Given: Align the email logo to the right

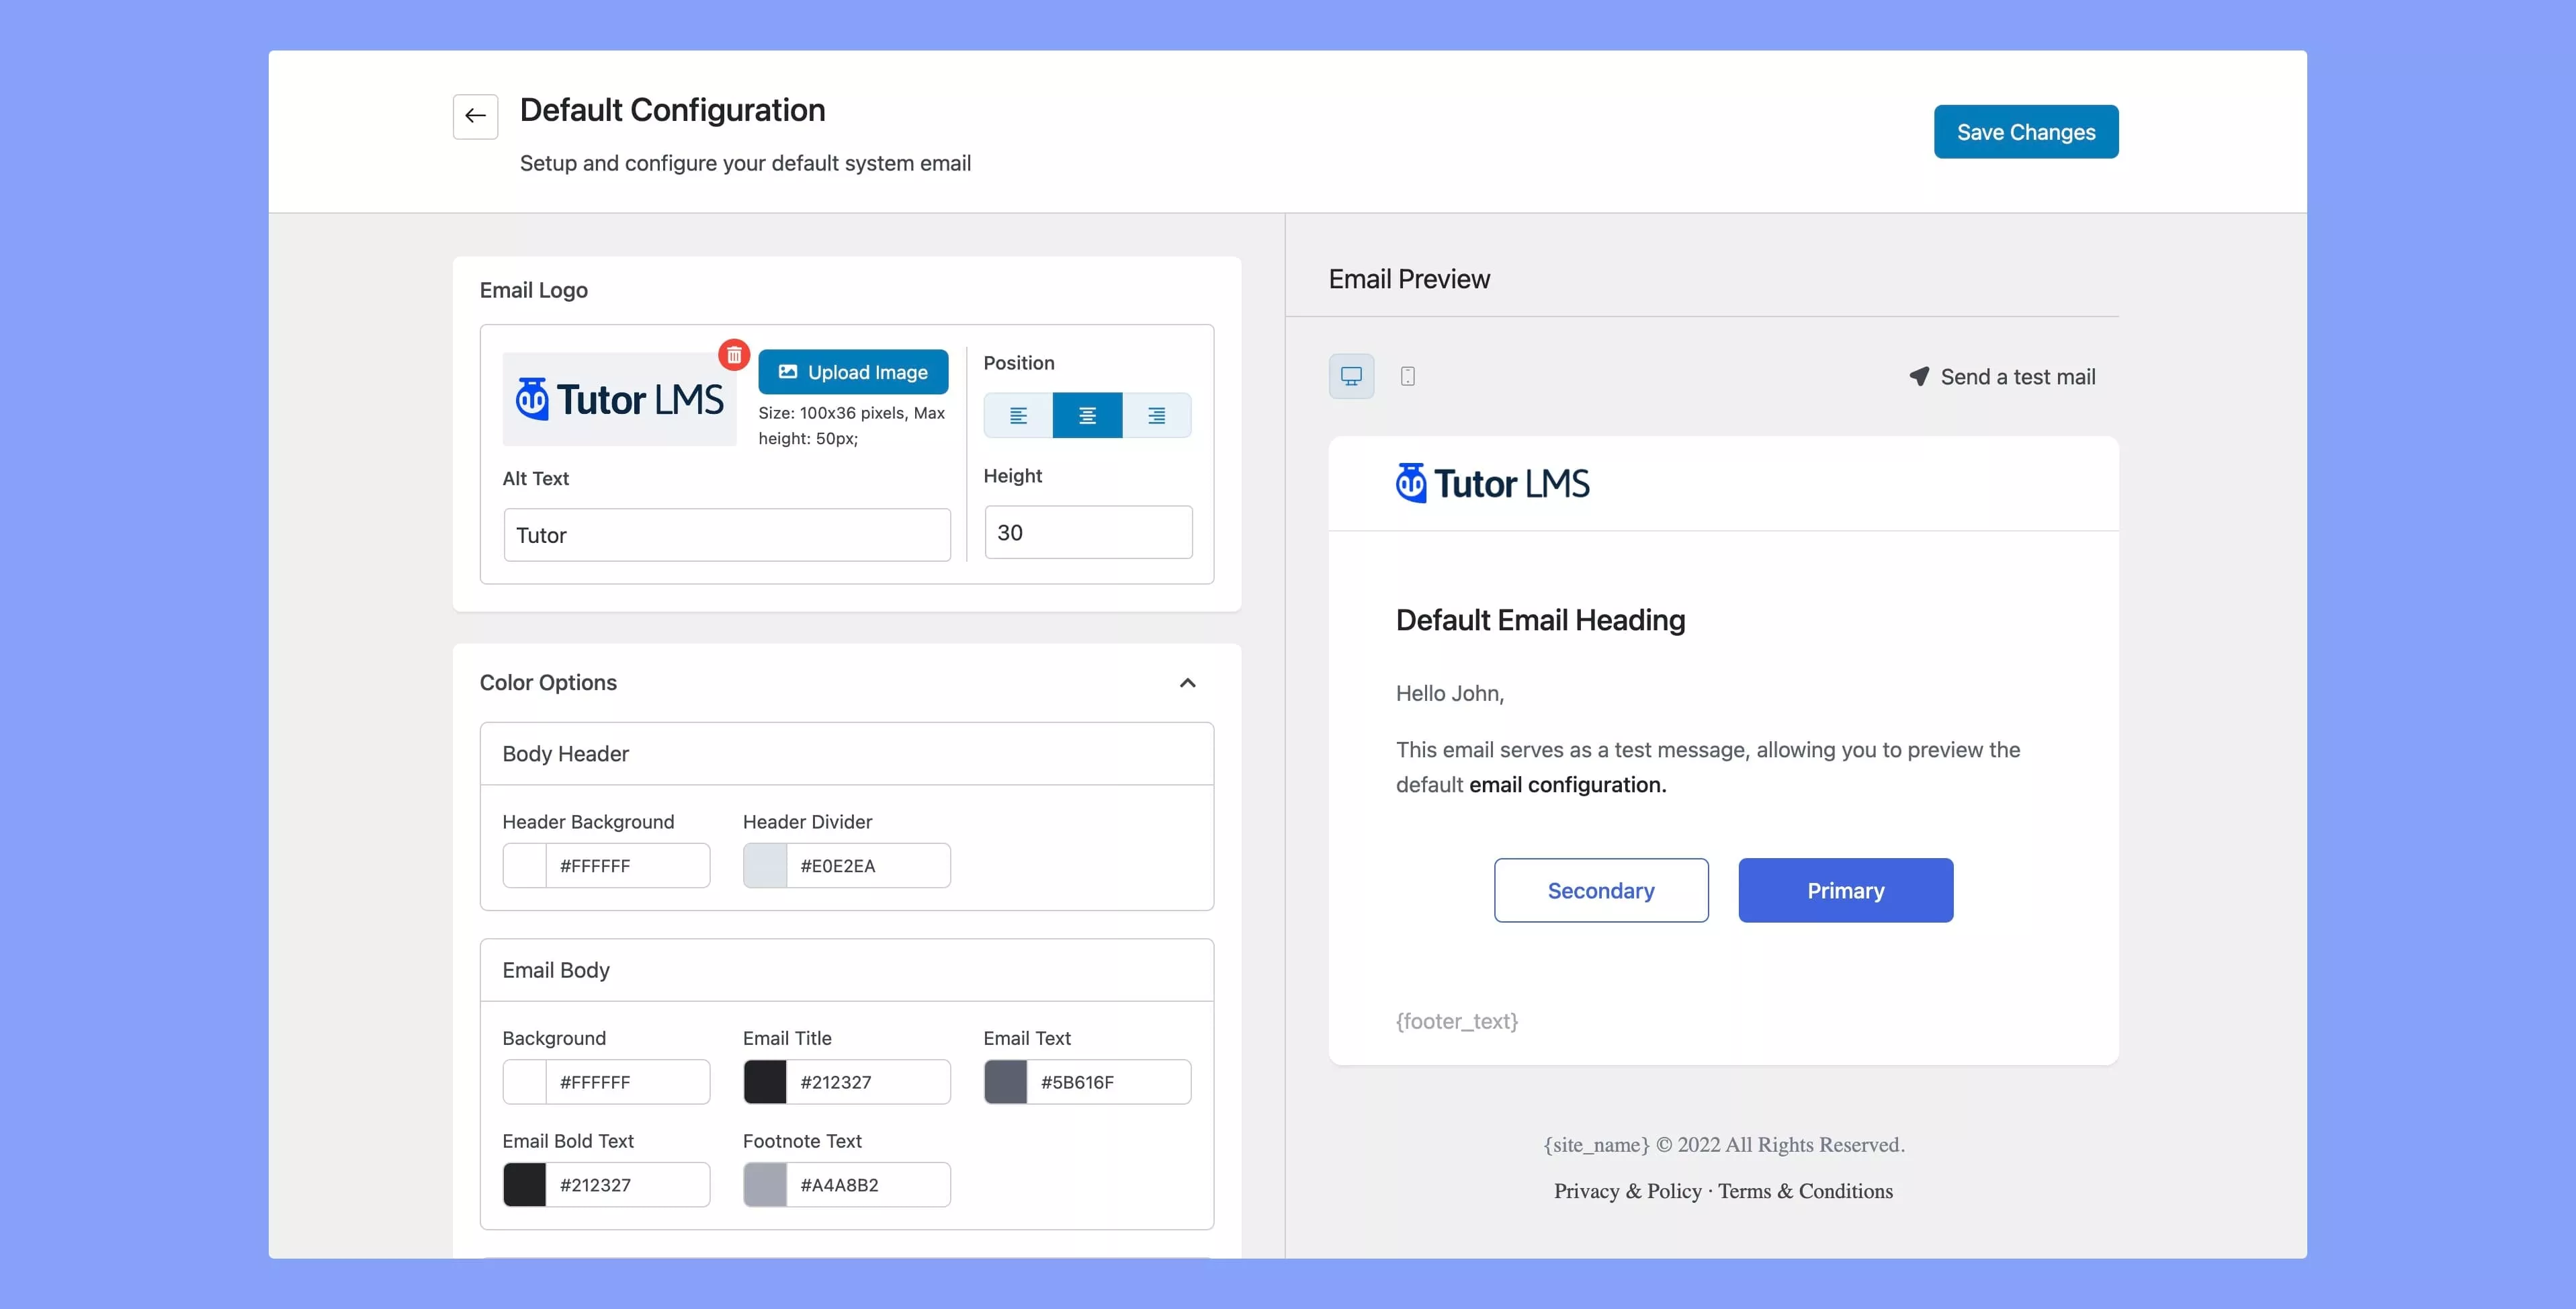Looking at the screenshot, I should [1157, 415].
